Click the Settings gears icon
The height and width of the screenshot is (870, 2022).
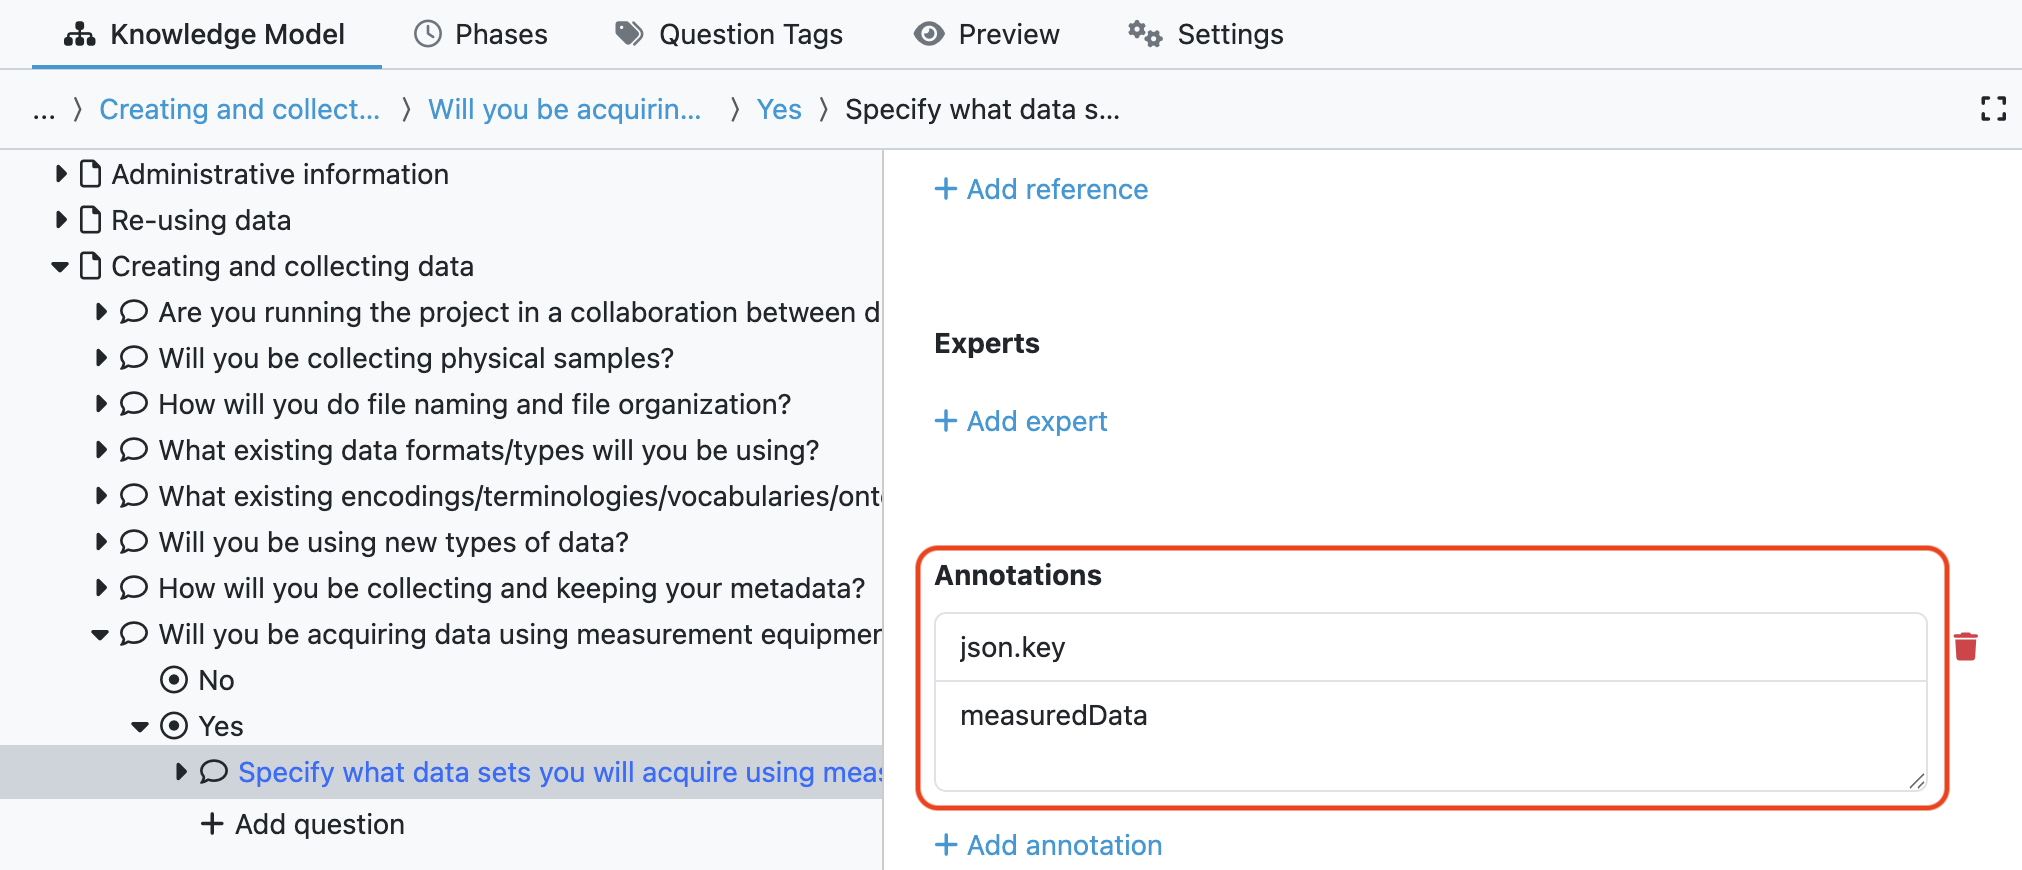[1145, 34]
